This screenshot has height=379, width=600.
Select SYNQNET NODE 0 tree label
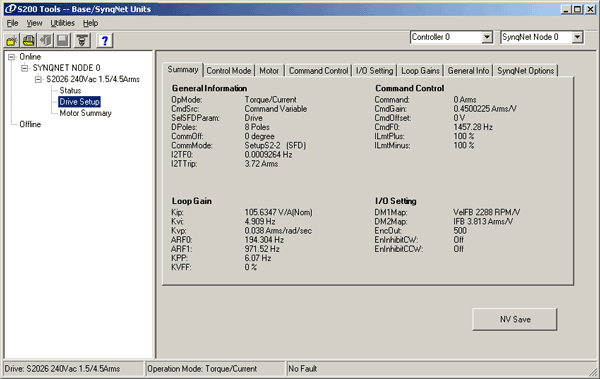click(67, 68)
